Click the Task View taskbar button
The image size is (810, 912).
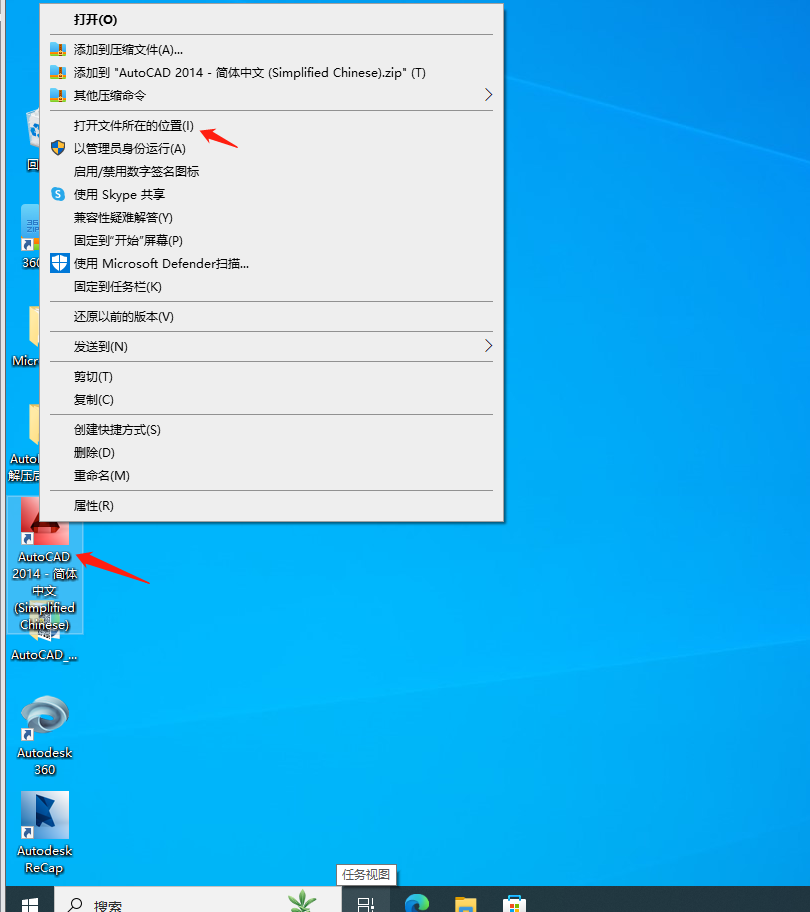pyautogui.click(x=366, y=903)
